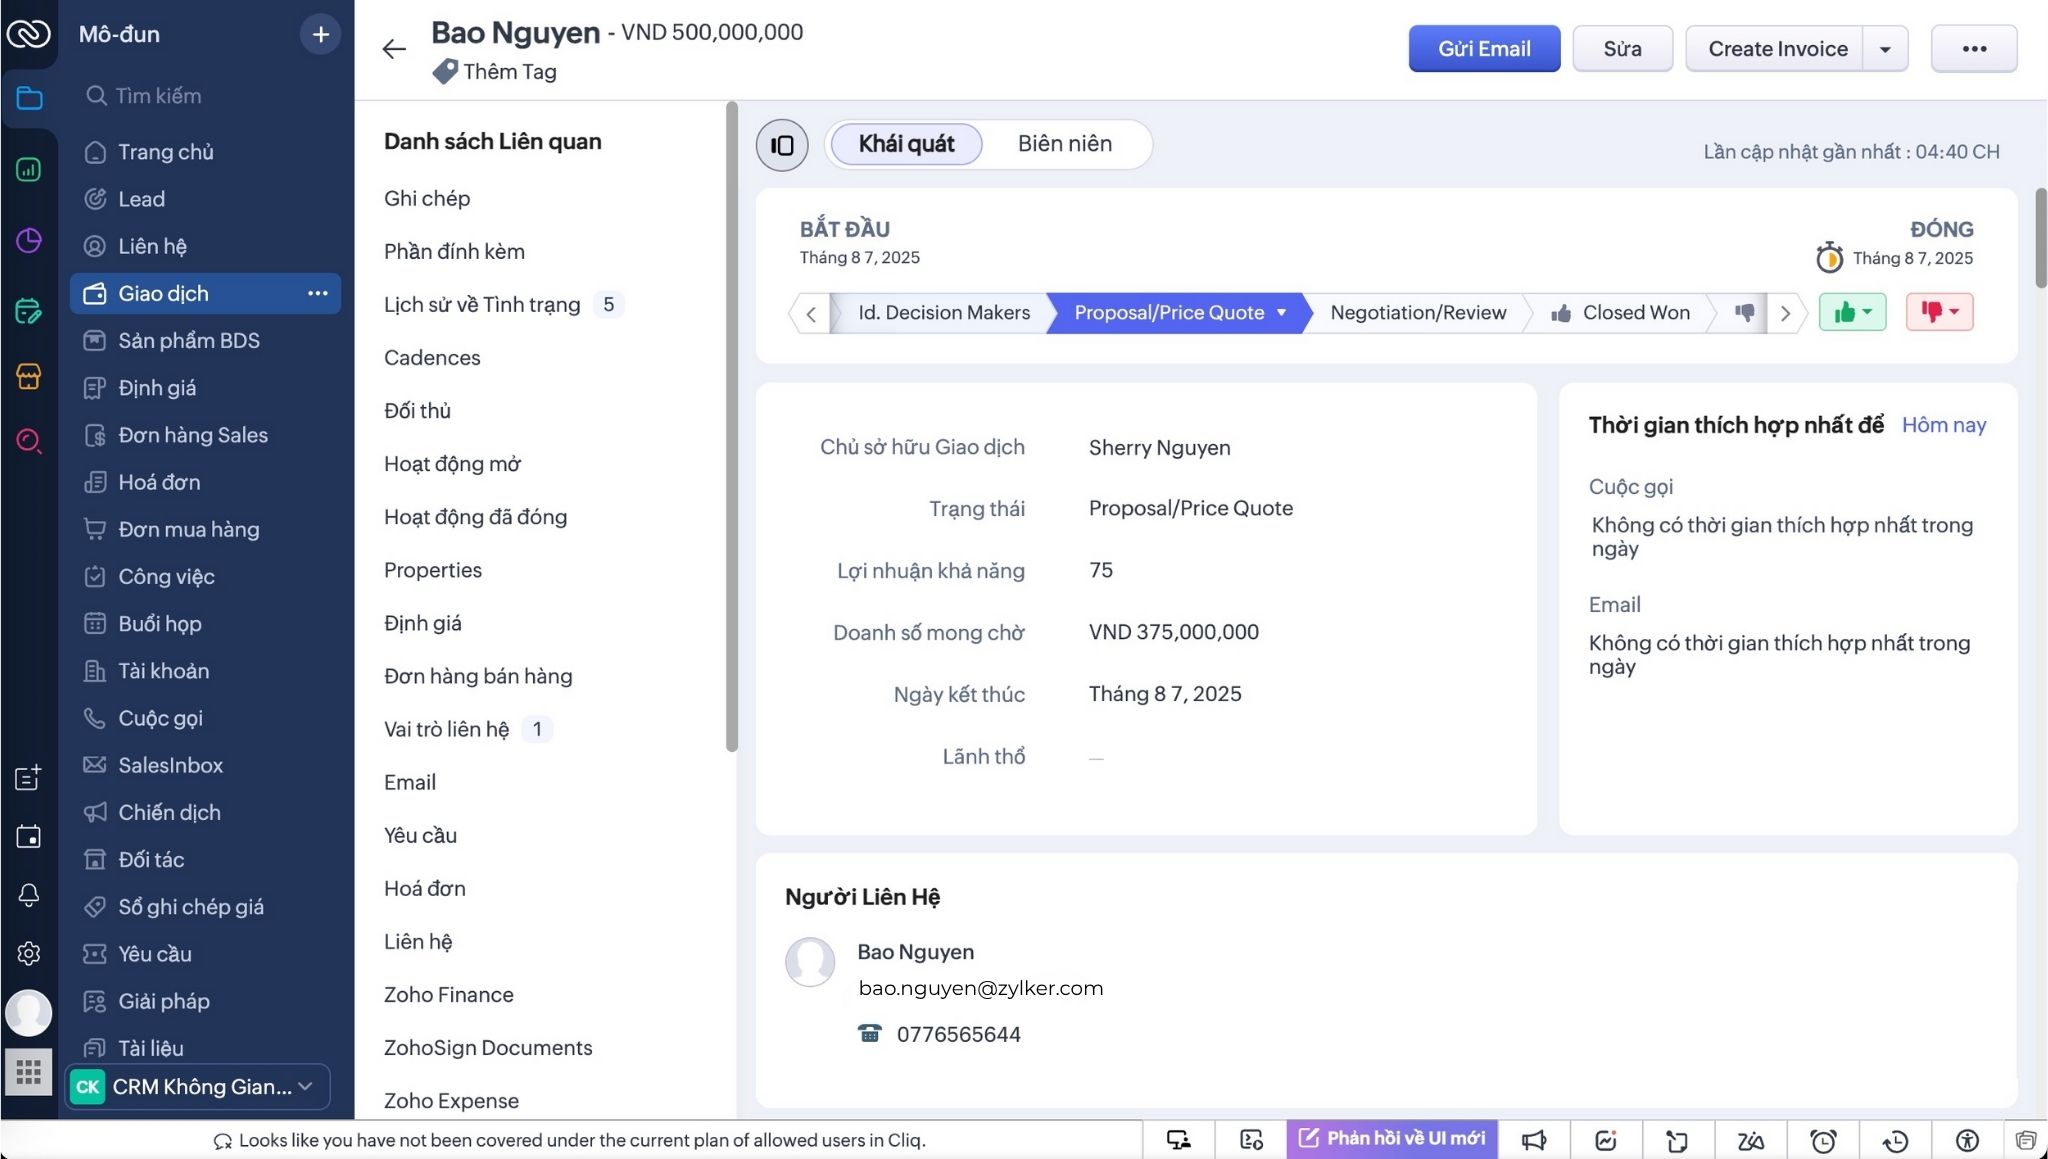Image resolution: width=2048 pixels, height=1159 pixels.
Task: Click the plus icon next to Mô-đun
Action: [320, 34]
